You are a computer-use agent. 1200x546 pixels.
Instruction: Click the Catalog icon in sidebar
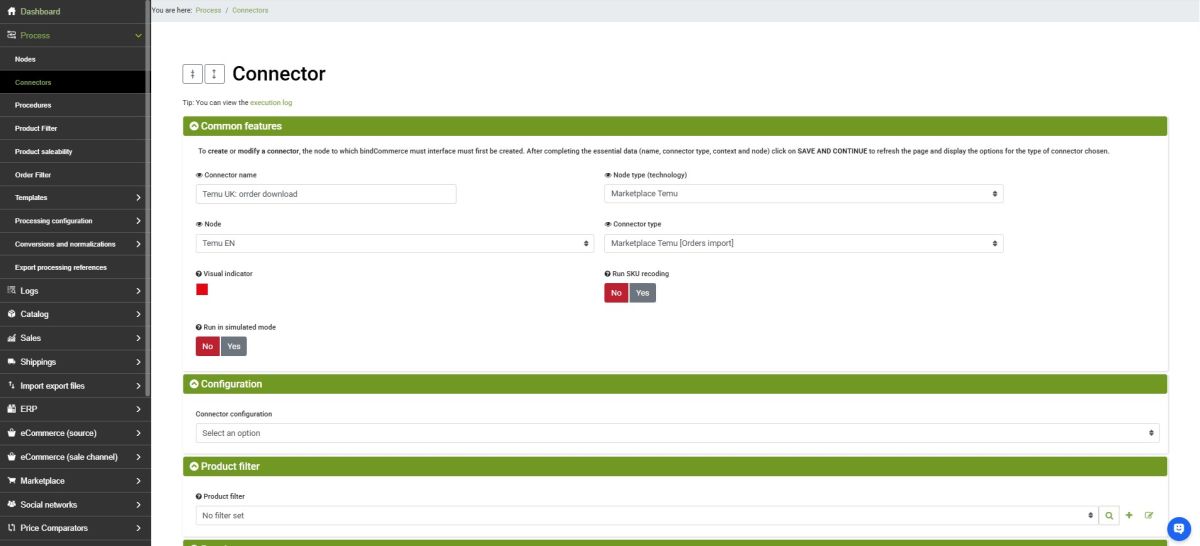coord(11,314)
